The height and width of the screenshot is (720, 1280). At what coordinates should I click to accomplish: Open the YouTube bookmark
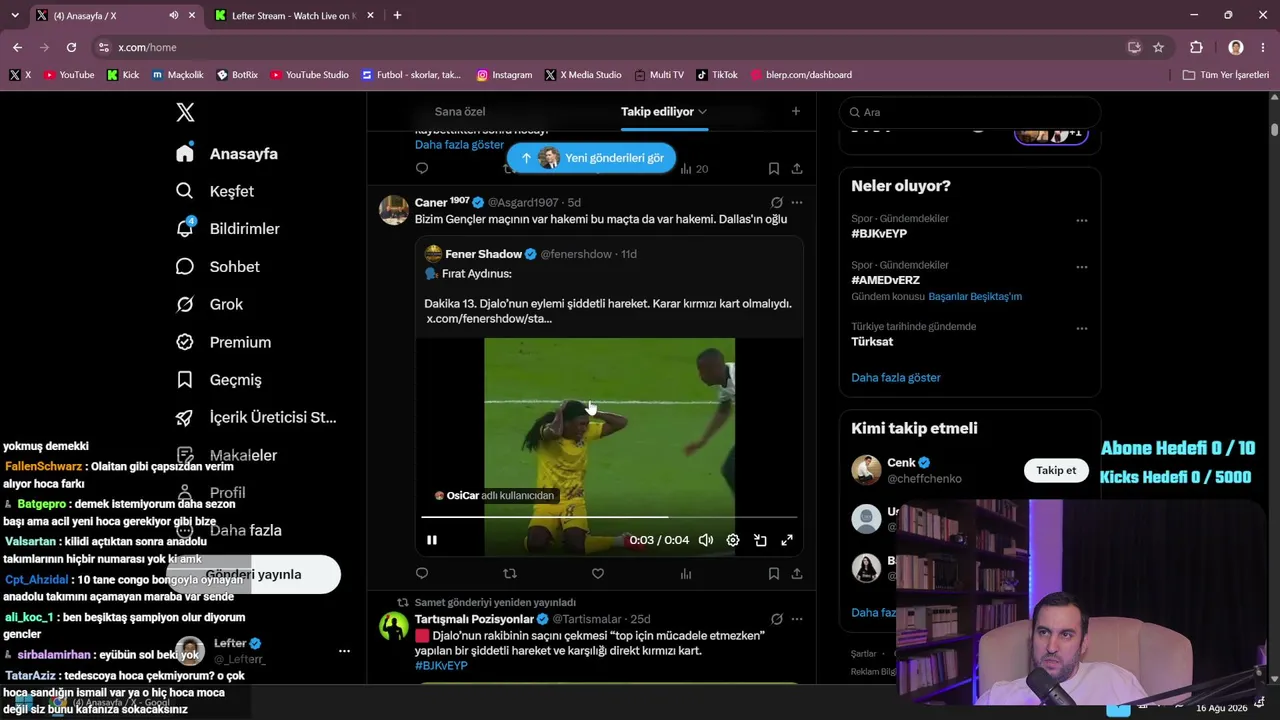click(69, 75)
